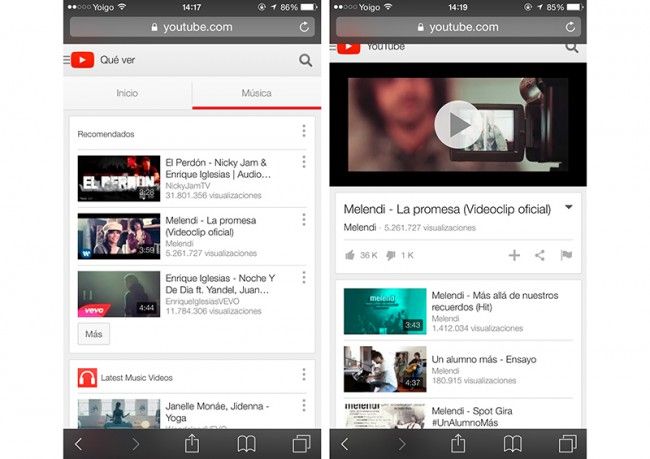Tap the YouTube logo in right phone
The height and width of the screenshot is (459, 650).
click(x=348, y=48)
